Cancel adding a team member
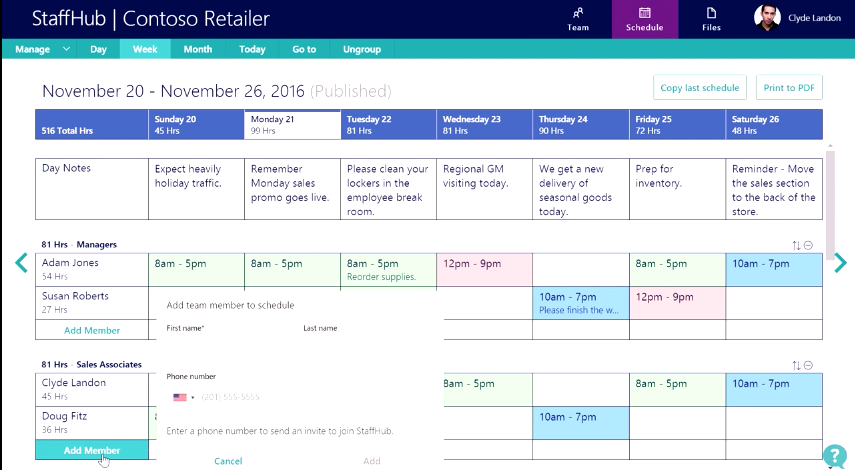 click(x=228, y=461)
